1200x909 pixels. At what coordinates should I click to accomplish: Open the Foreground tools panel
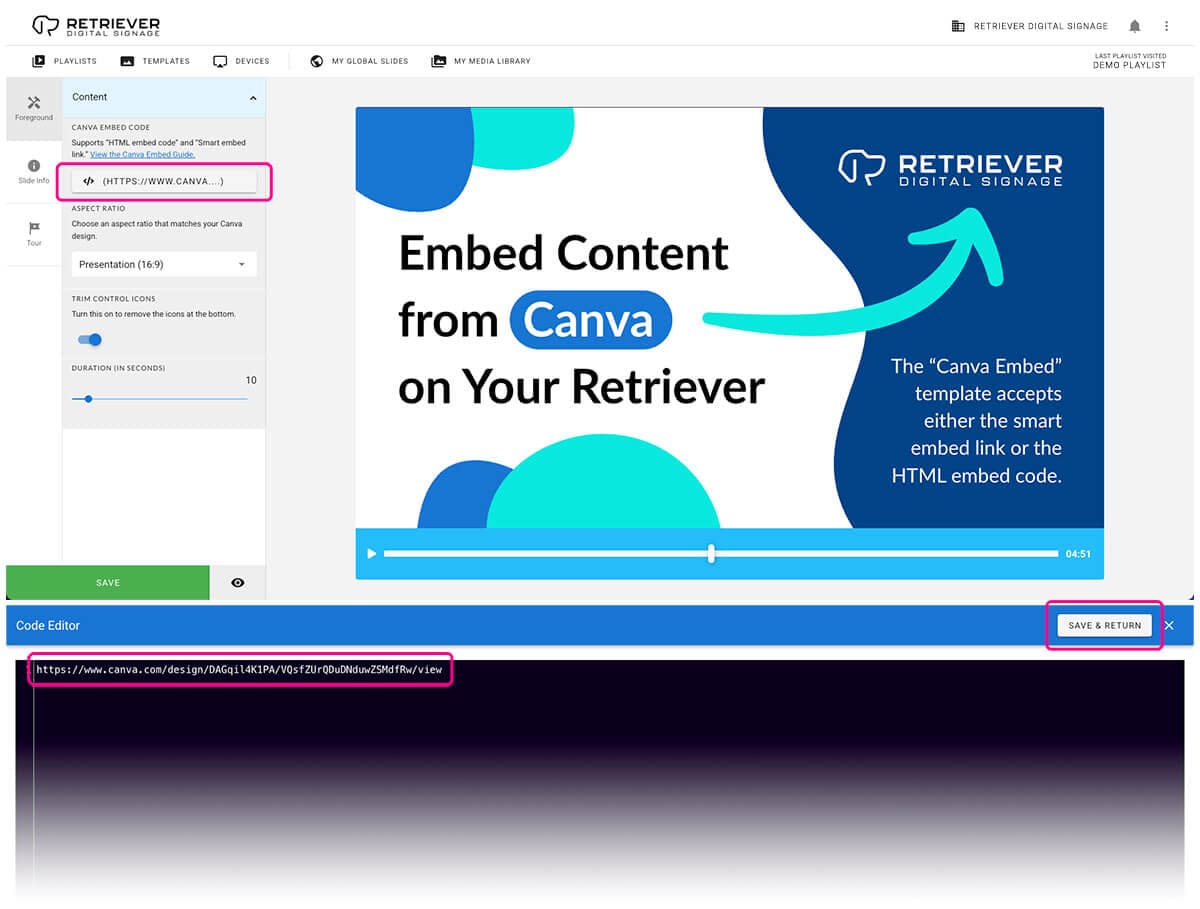[x=34, y=108]
